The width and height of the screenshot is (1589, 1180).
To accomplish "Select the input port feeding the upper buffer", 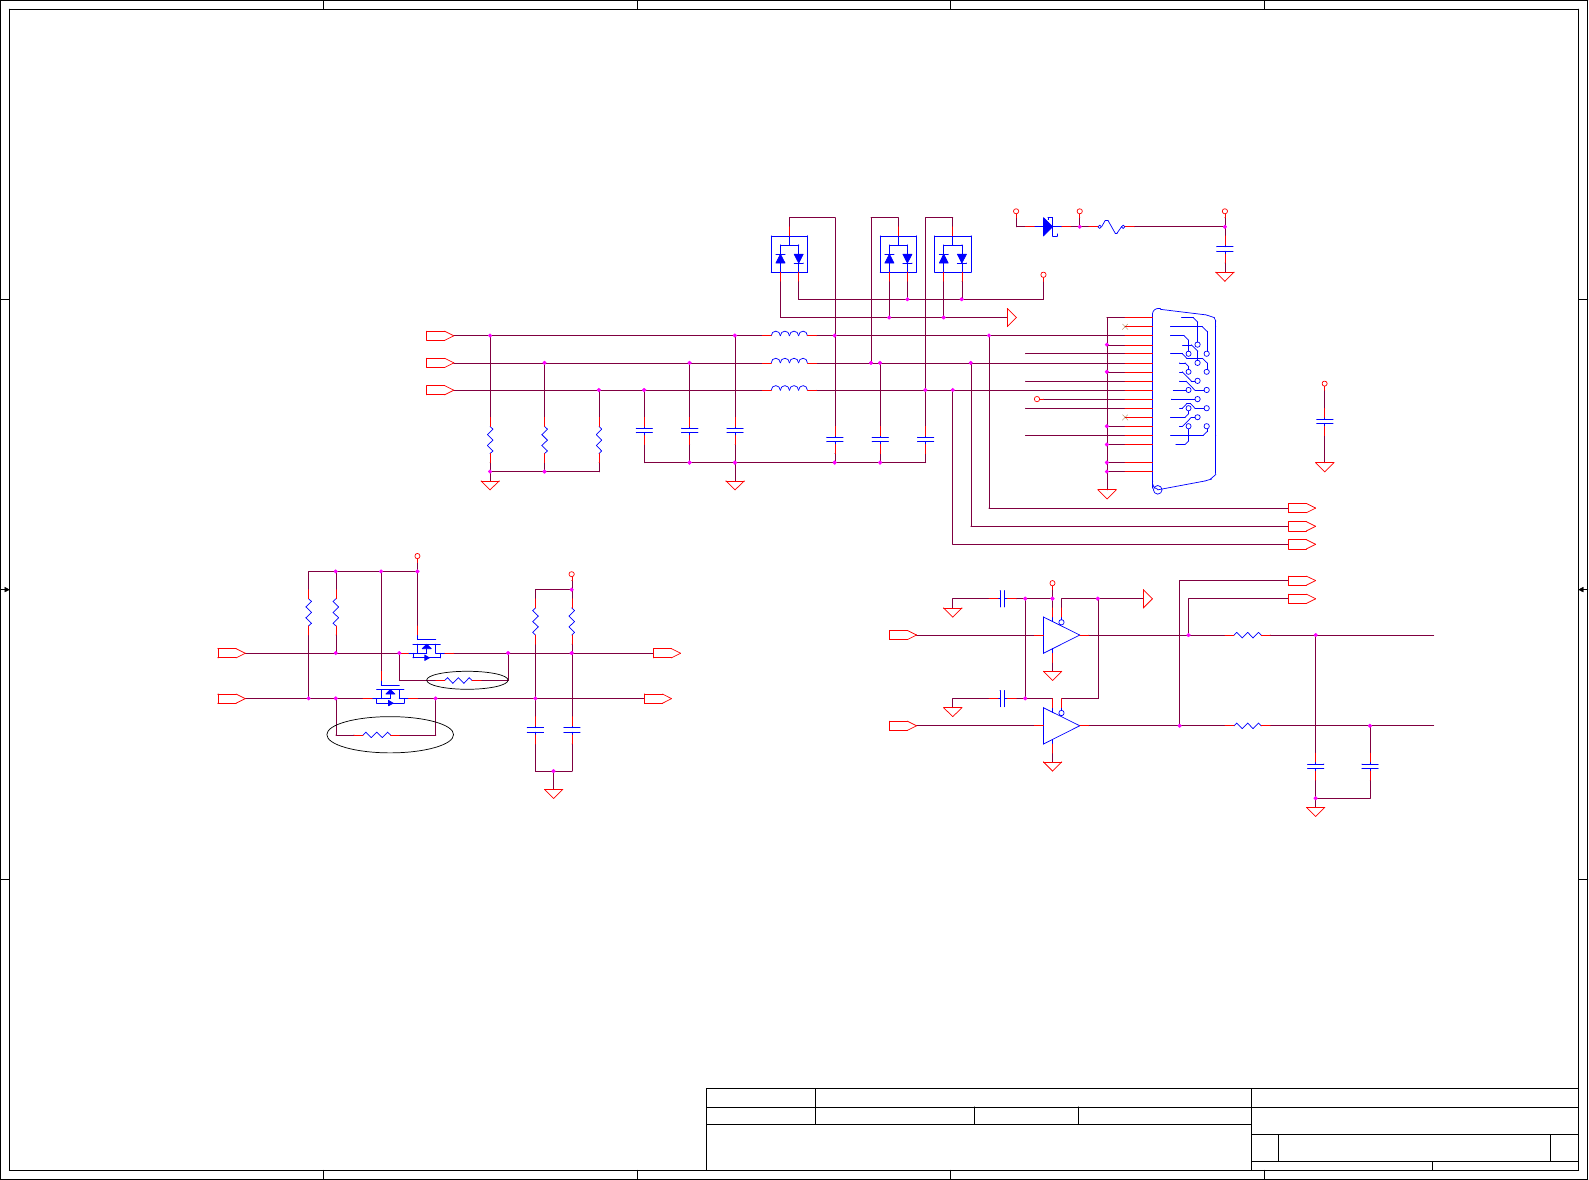I will (903, 635).
